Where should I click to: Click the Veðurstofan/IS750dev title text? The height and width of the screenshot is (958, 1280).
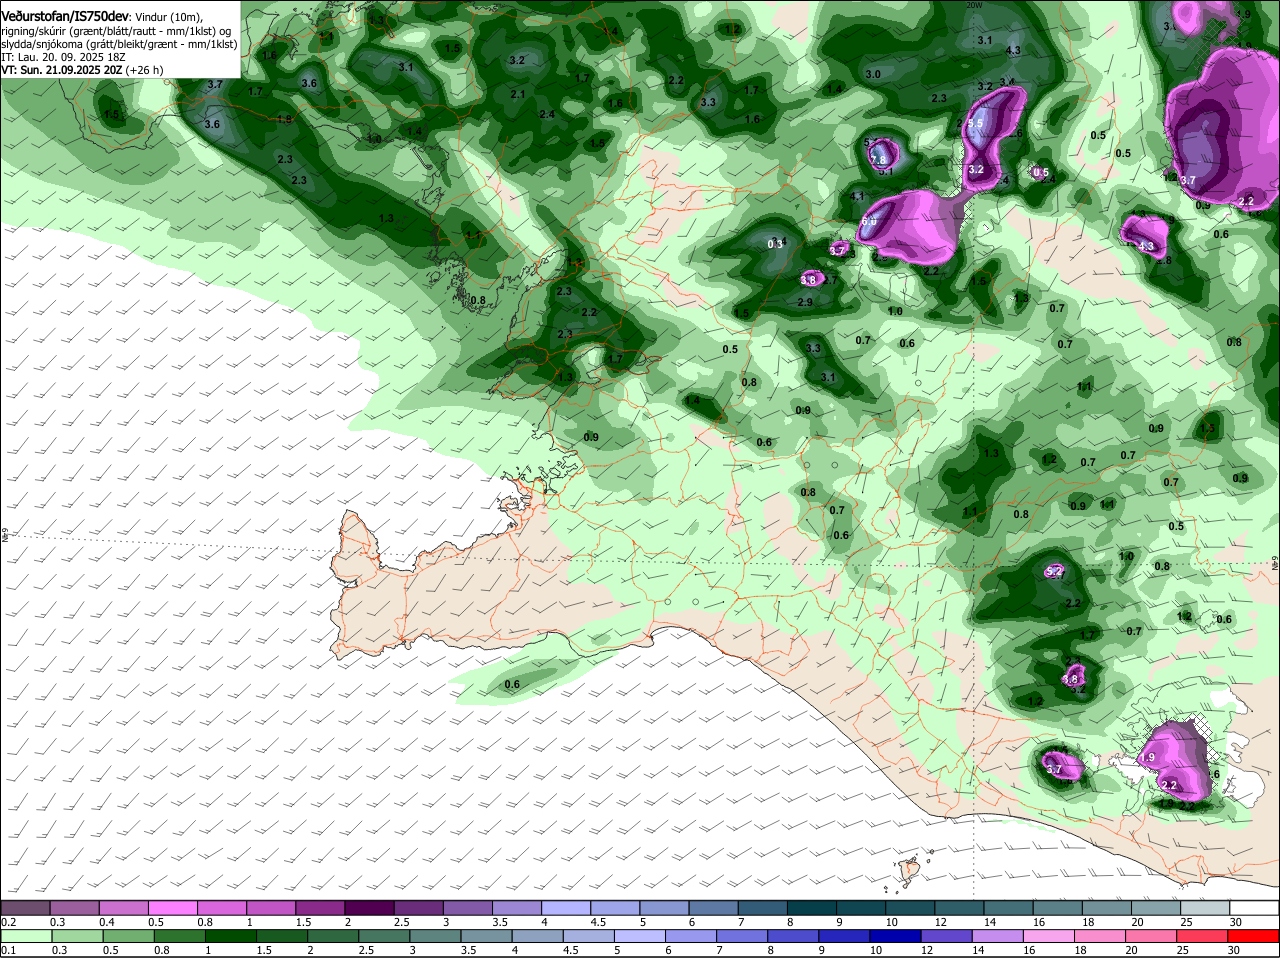click(64, 17)
